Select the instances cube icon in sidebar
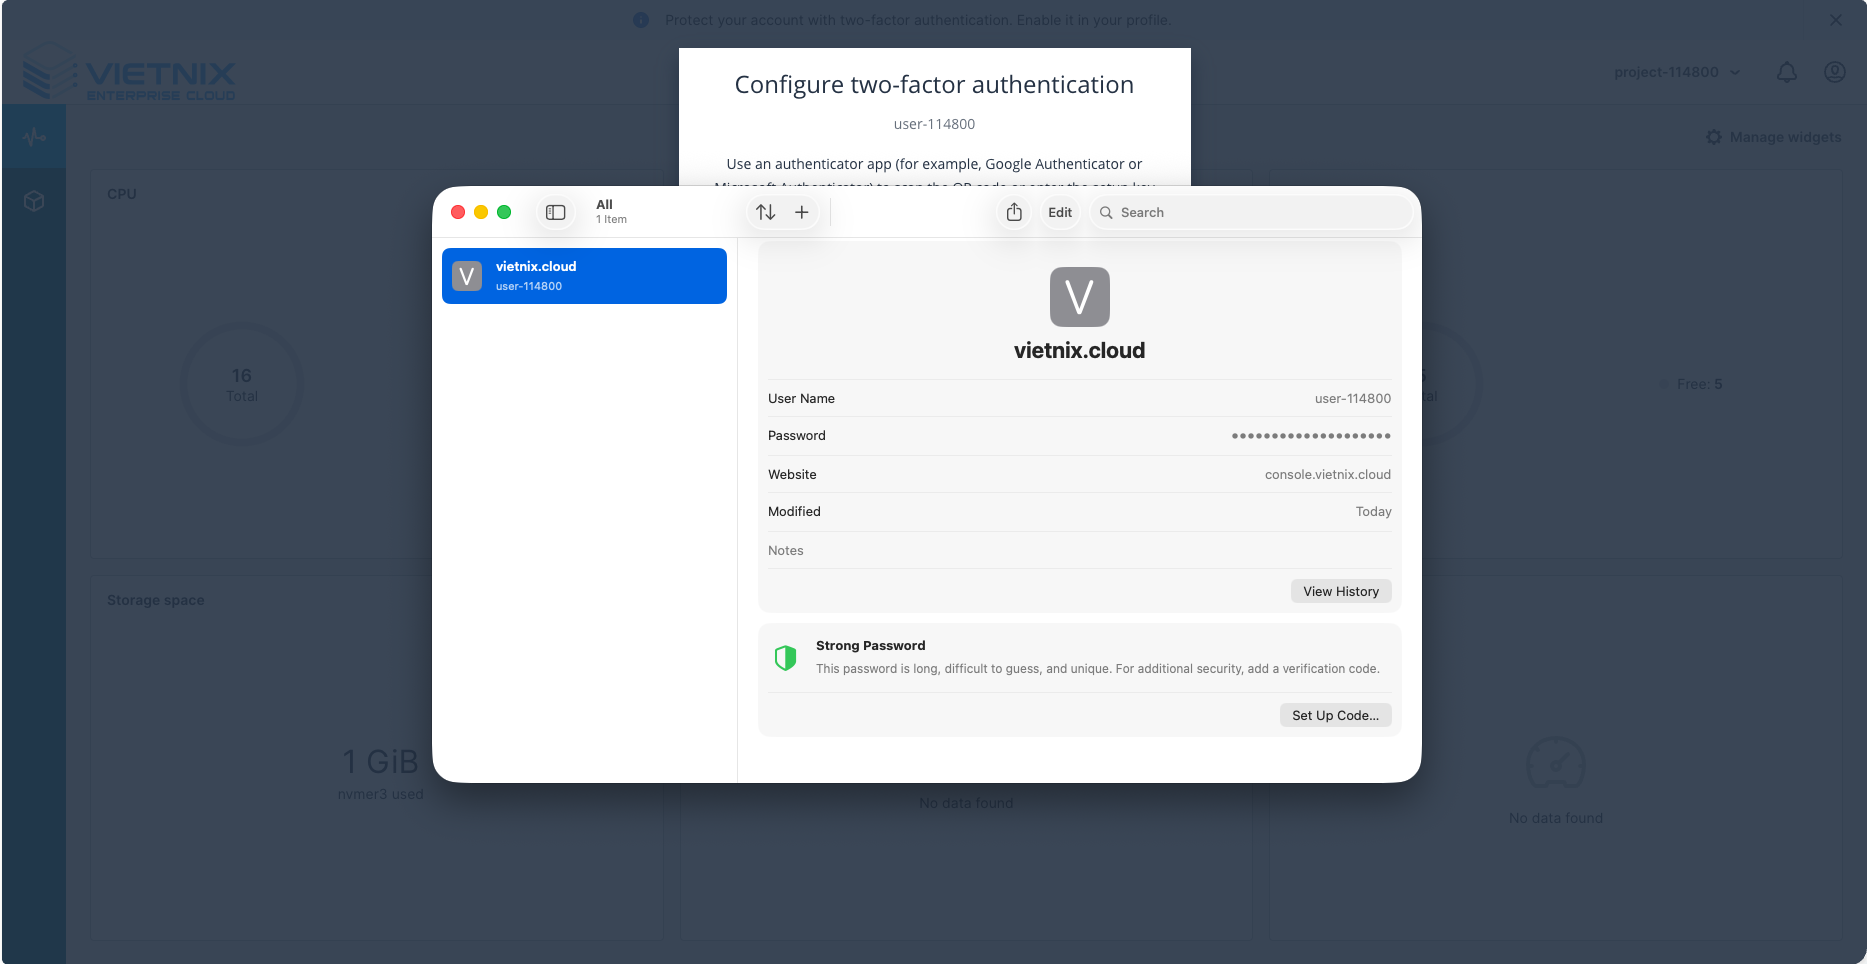 coord(34,200)
